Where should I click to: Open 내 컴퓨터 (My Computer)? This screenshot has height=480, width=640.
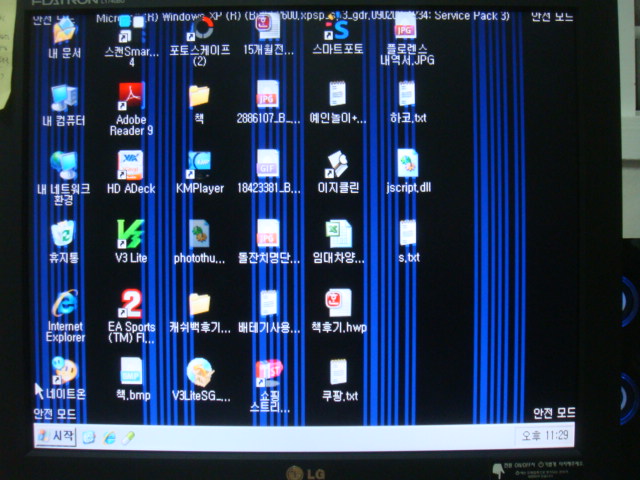(64, 98)
